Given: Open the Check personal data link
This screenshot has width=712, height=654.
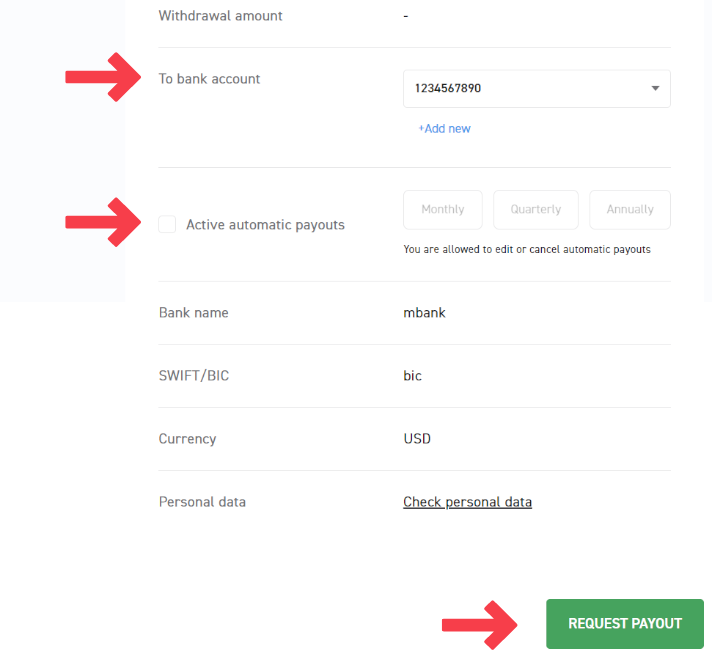Looking at the screenshot, I should [467, 502].
